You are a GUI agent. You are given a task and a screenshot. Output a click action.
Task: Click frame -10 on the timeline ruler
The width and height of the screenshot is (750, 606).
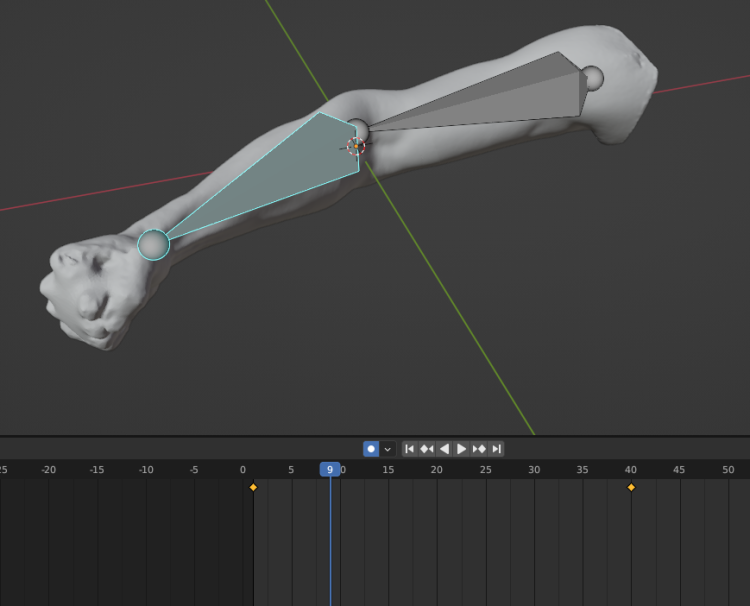click(x=146, y=470)
